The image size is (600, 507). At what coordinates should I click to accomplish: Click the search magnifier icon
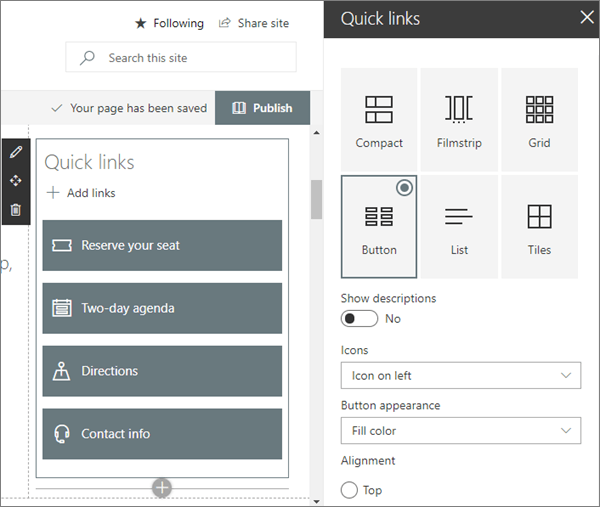coord(87,58)
